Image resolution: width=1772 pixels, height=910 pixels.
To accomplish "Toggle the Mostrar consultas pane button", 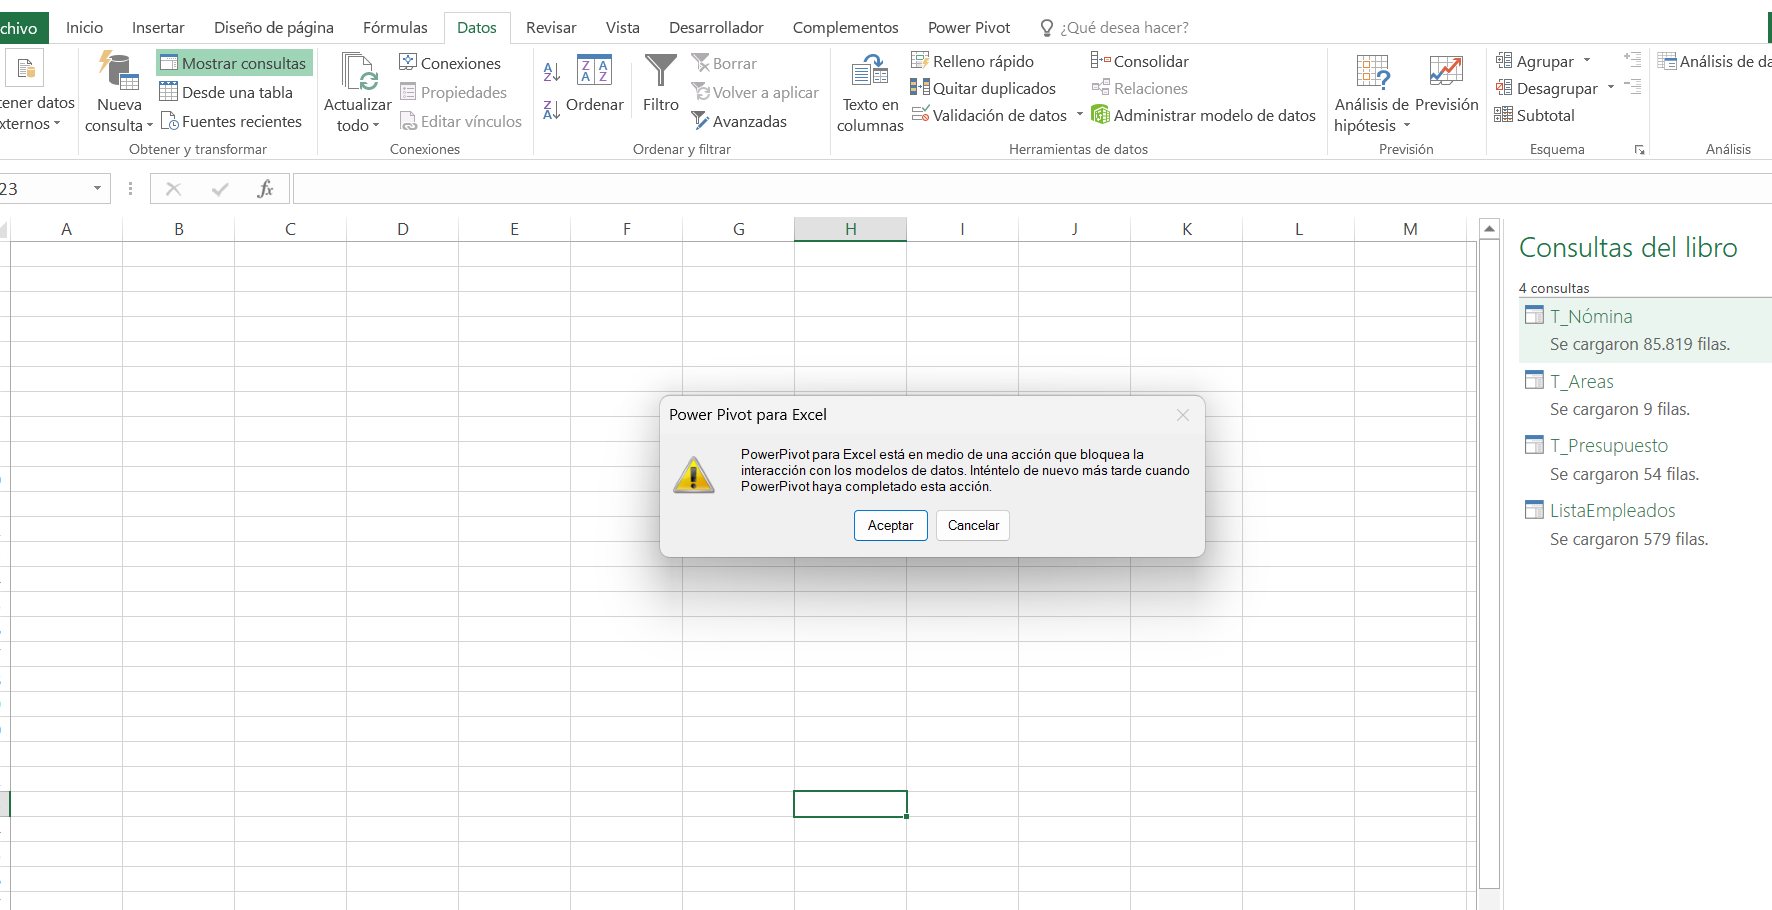I will coord(234,63).
